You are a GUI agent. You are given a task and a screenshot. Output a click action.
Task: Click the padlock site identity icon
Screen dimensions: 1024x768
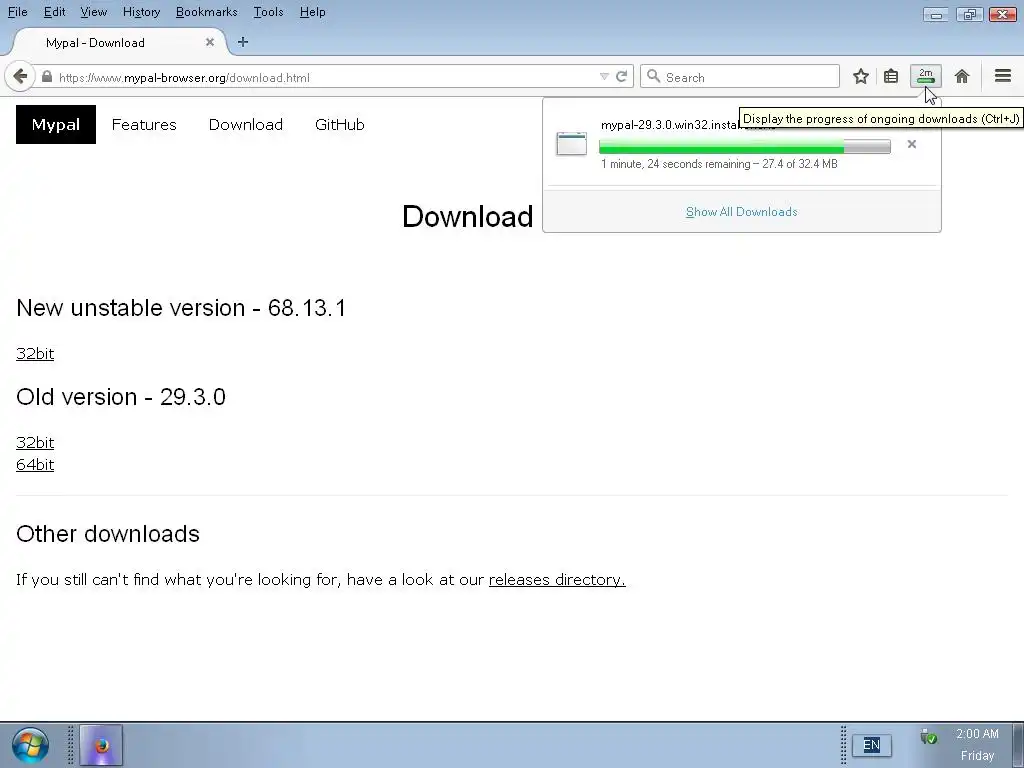coord(46,76)
